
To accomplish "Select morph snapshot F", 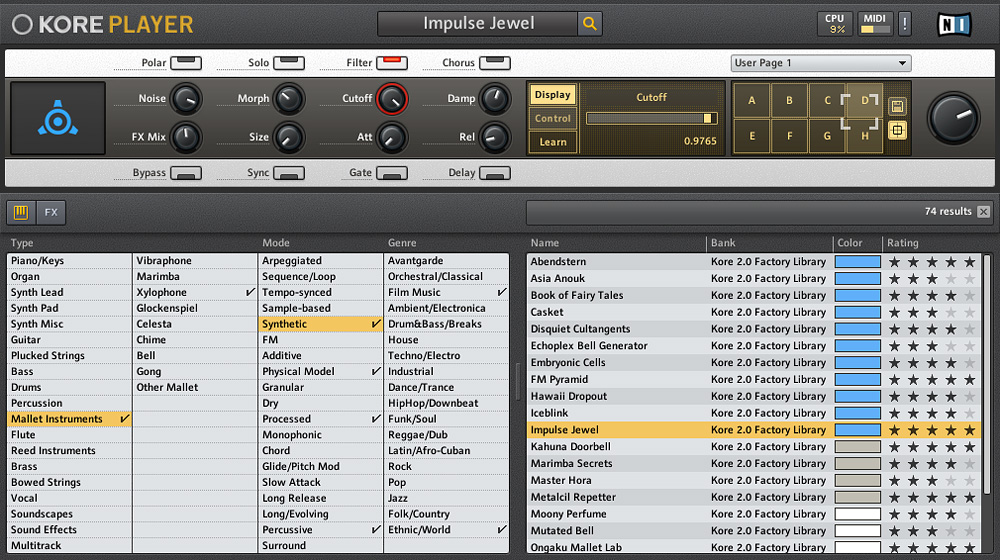I will coord(790,136).
